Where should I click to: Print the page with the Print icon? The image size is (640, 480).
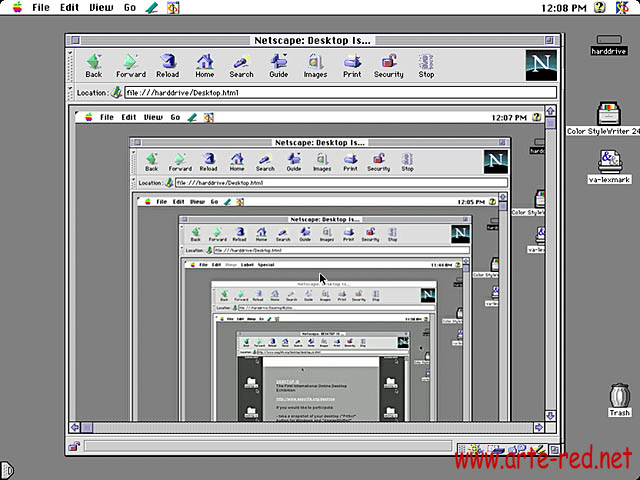[352, 64]
